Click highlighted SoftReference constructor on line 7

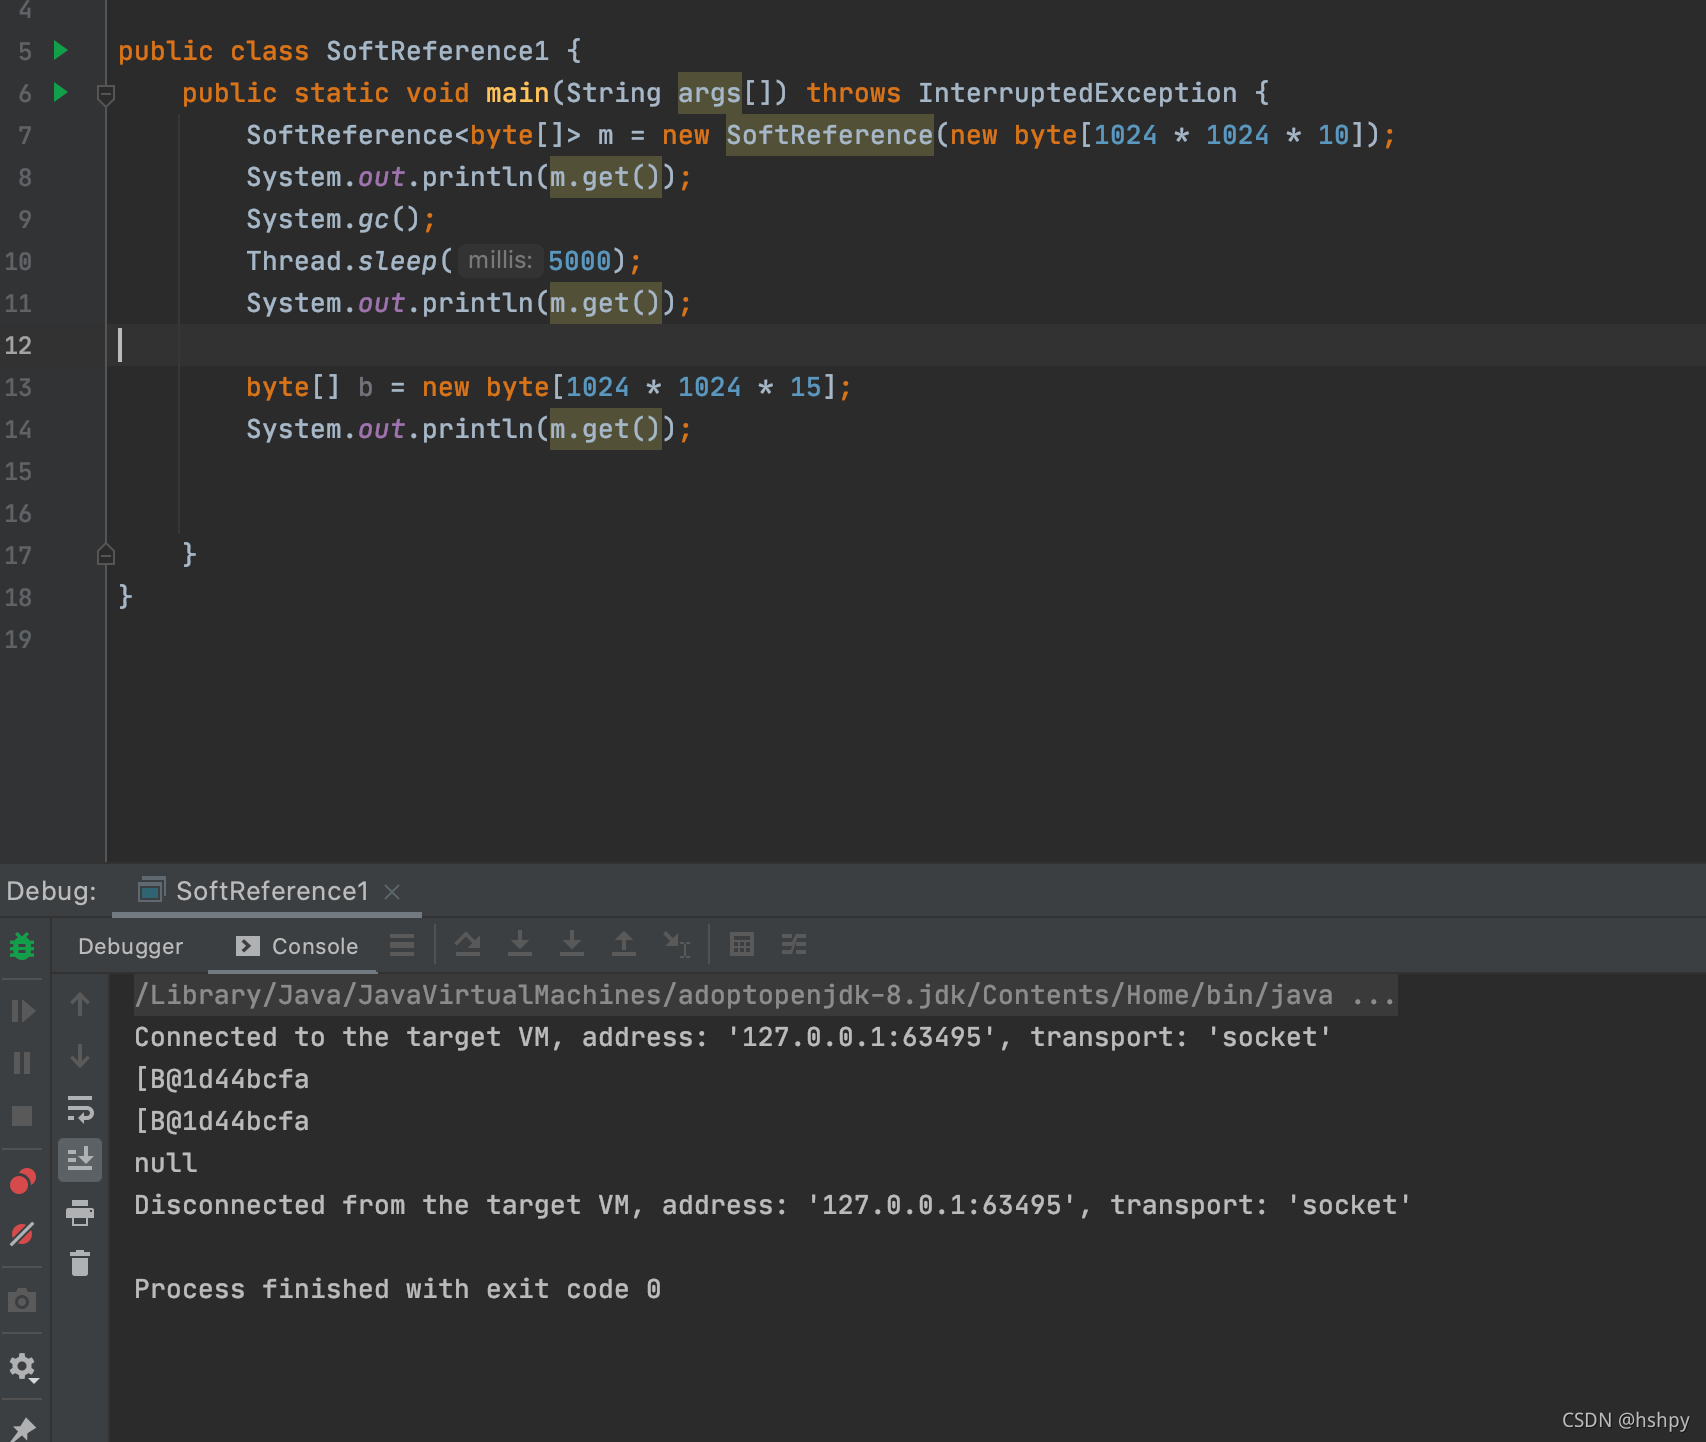pyautogui.click(x=829, y=135)
